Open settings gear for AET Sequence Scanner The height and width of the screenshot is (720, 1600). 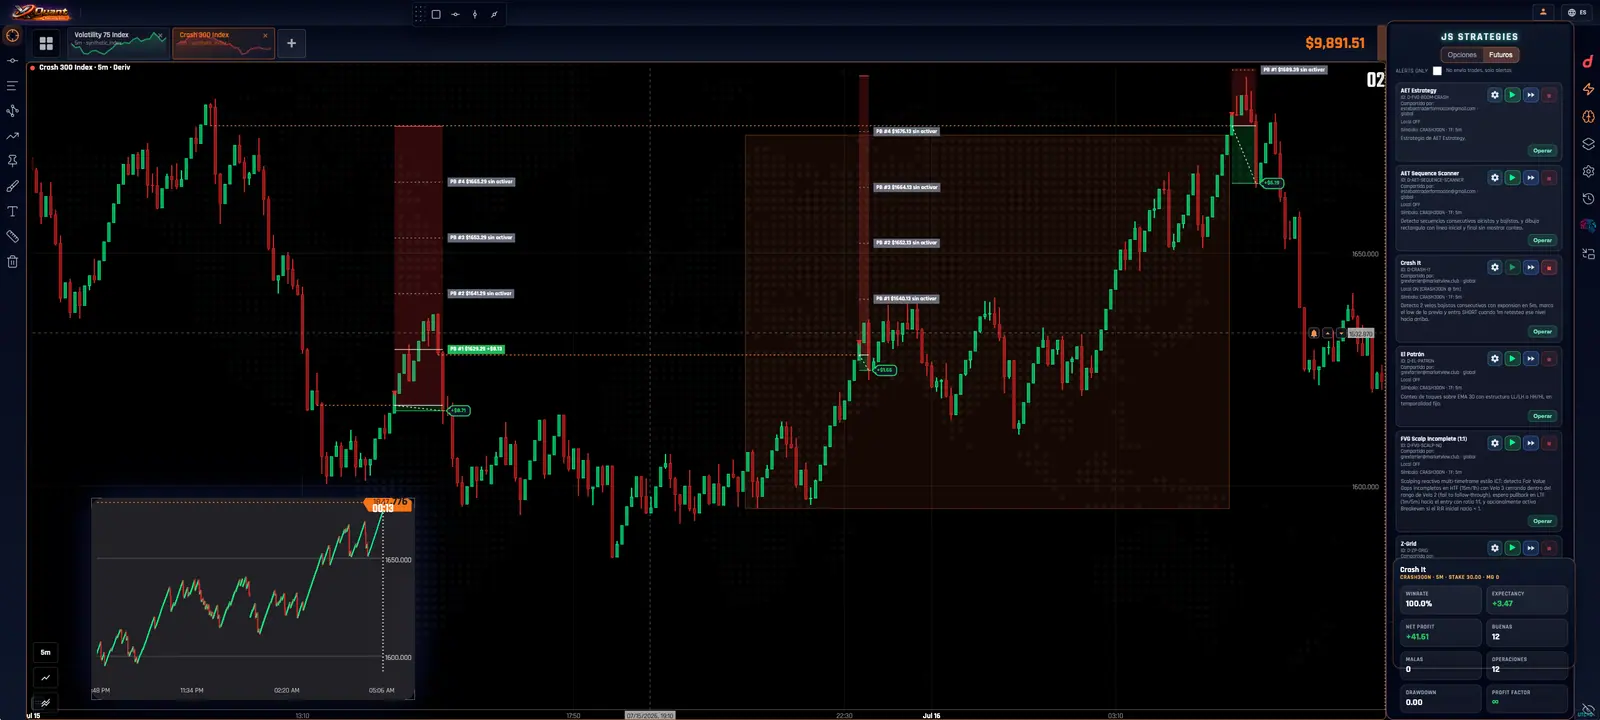coord(1494,178)
